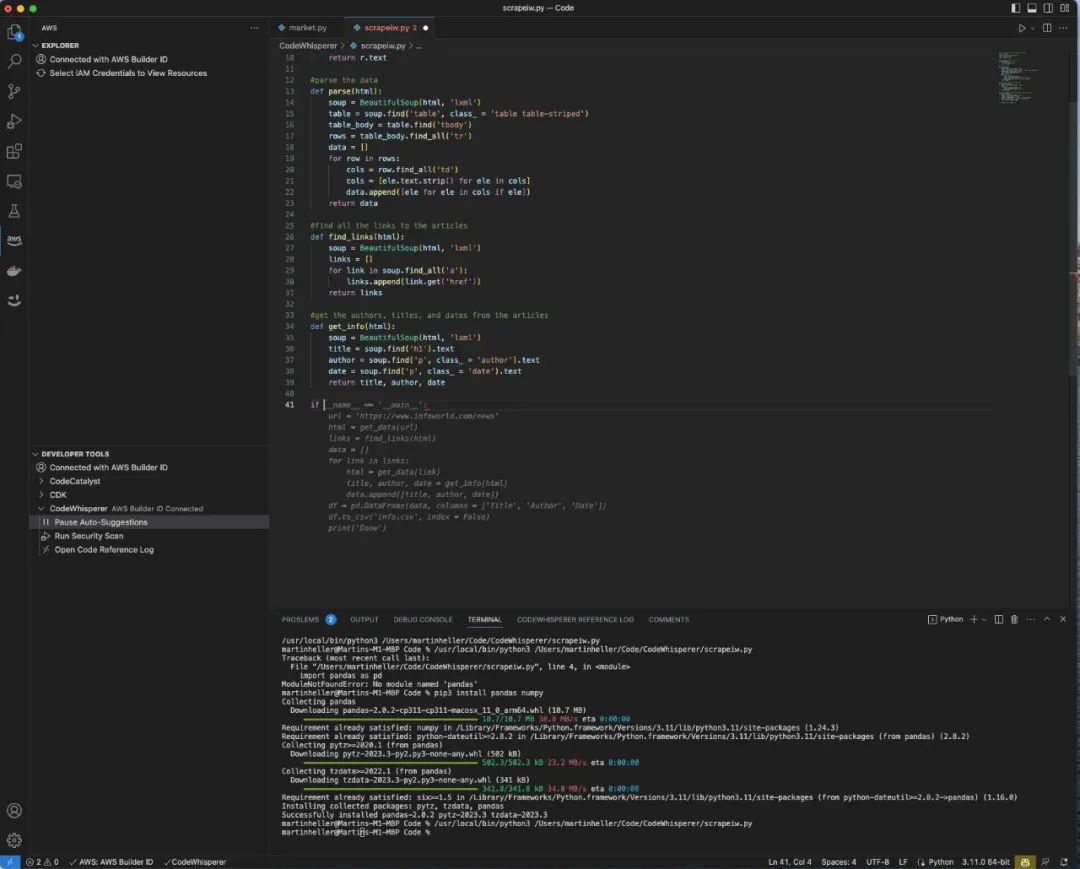Run Python file with play button
The height and width of the screenshot is (869, 1080).
click(1022, 28)
